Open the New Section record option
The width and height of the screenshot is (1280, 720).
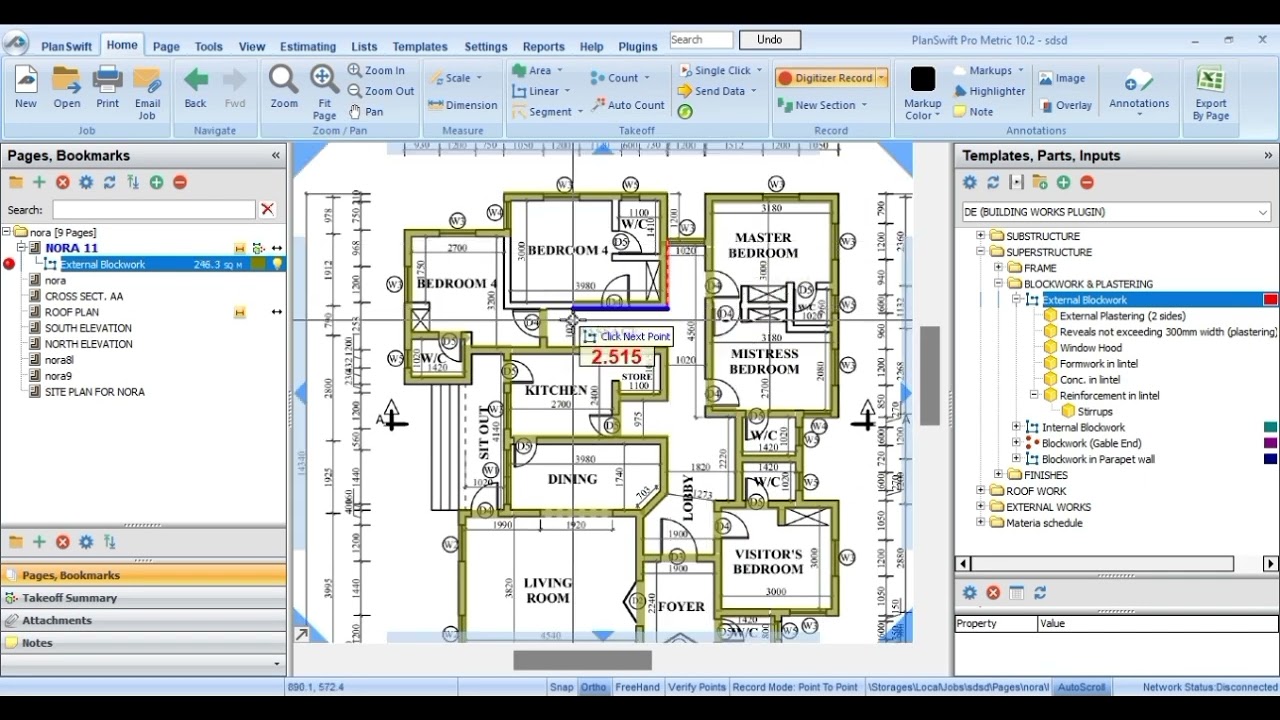pyautogui.click(x=822, y=105)
